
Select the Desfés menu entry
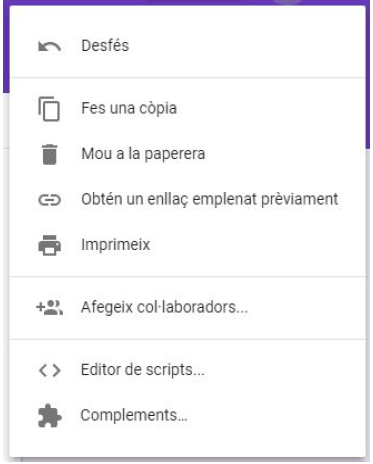click(188, 46)
